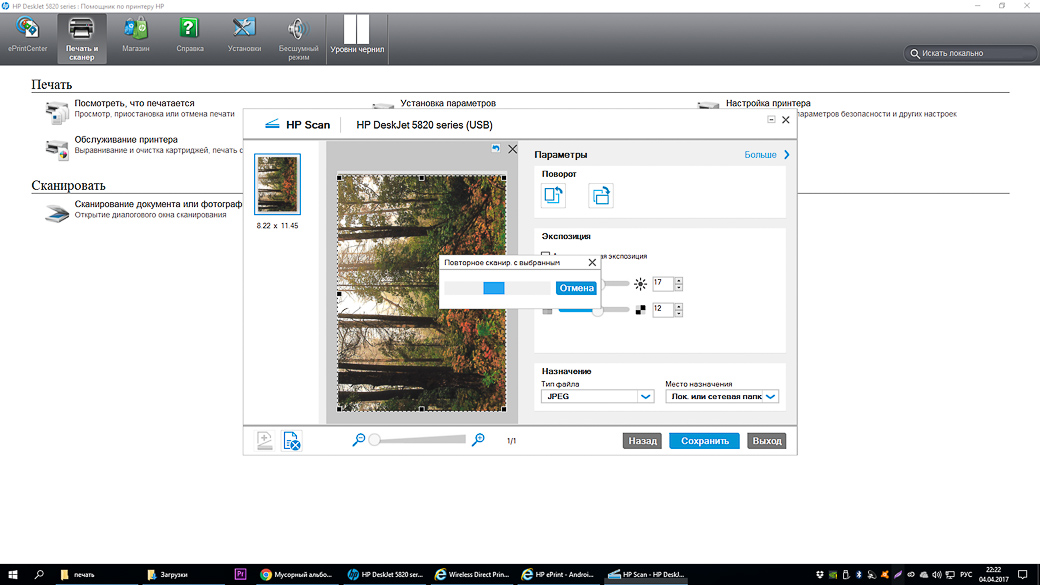Decrease contrast with the down stepper arrow
Screen dimensions: 1040x585
pos(679,313)
